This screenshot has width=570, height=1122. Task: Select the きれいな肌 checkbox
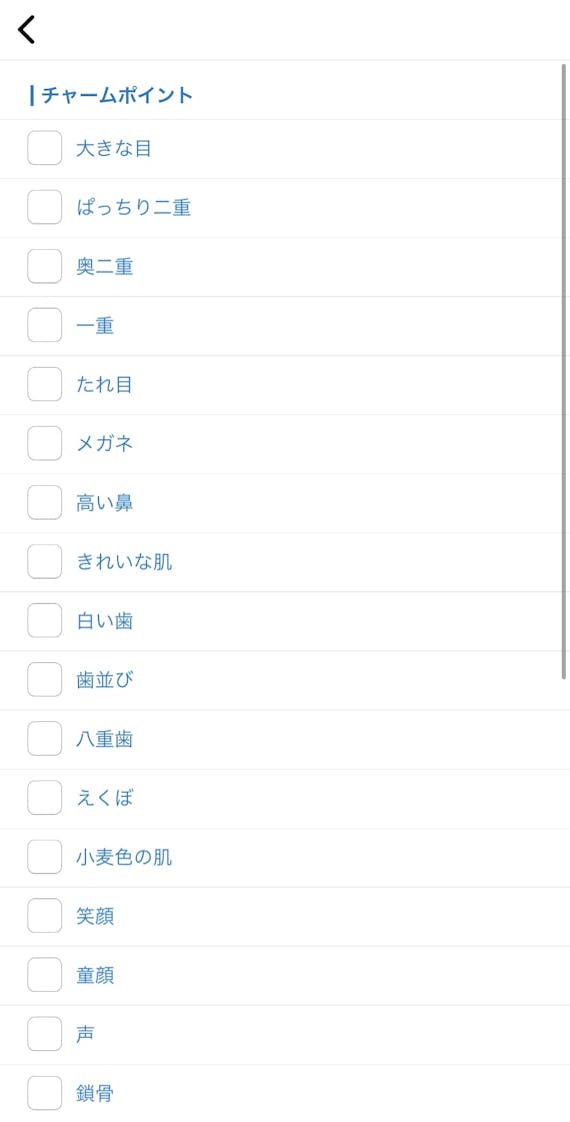44,561
